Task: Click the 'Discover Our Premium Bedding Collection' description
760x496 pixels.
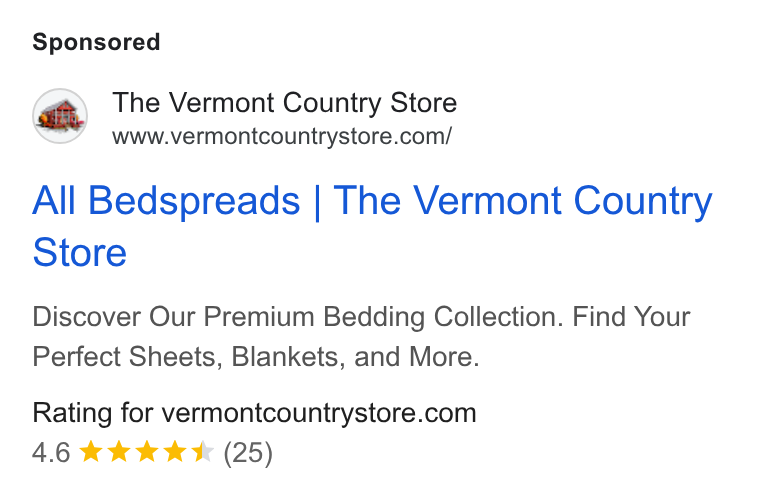Action: pos(298,317)
